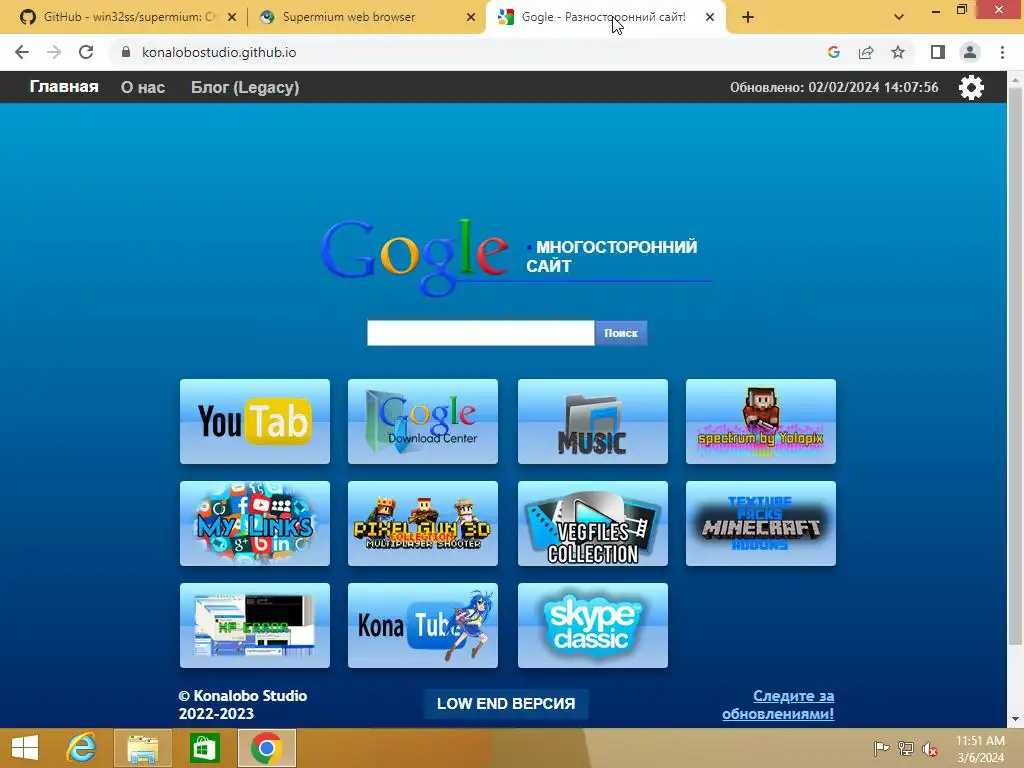Click the Chrome icon in taskbar
Screen dimensions: 1024x768
pyautogui.click(x=266, y=748)
